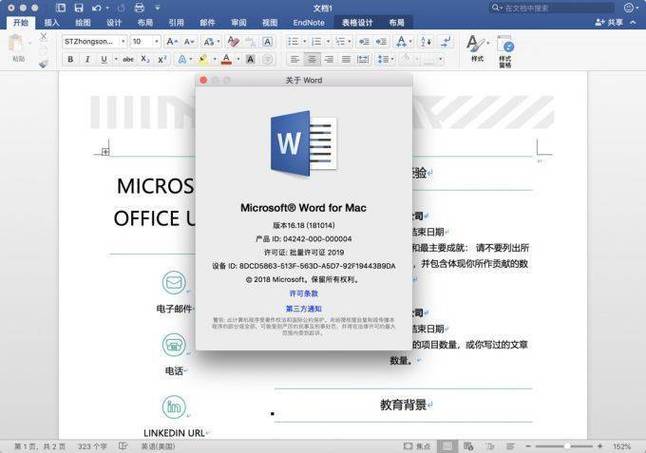Open the Change Case Aa dropdown

(210, 41)
